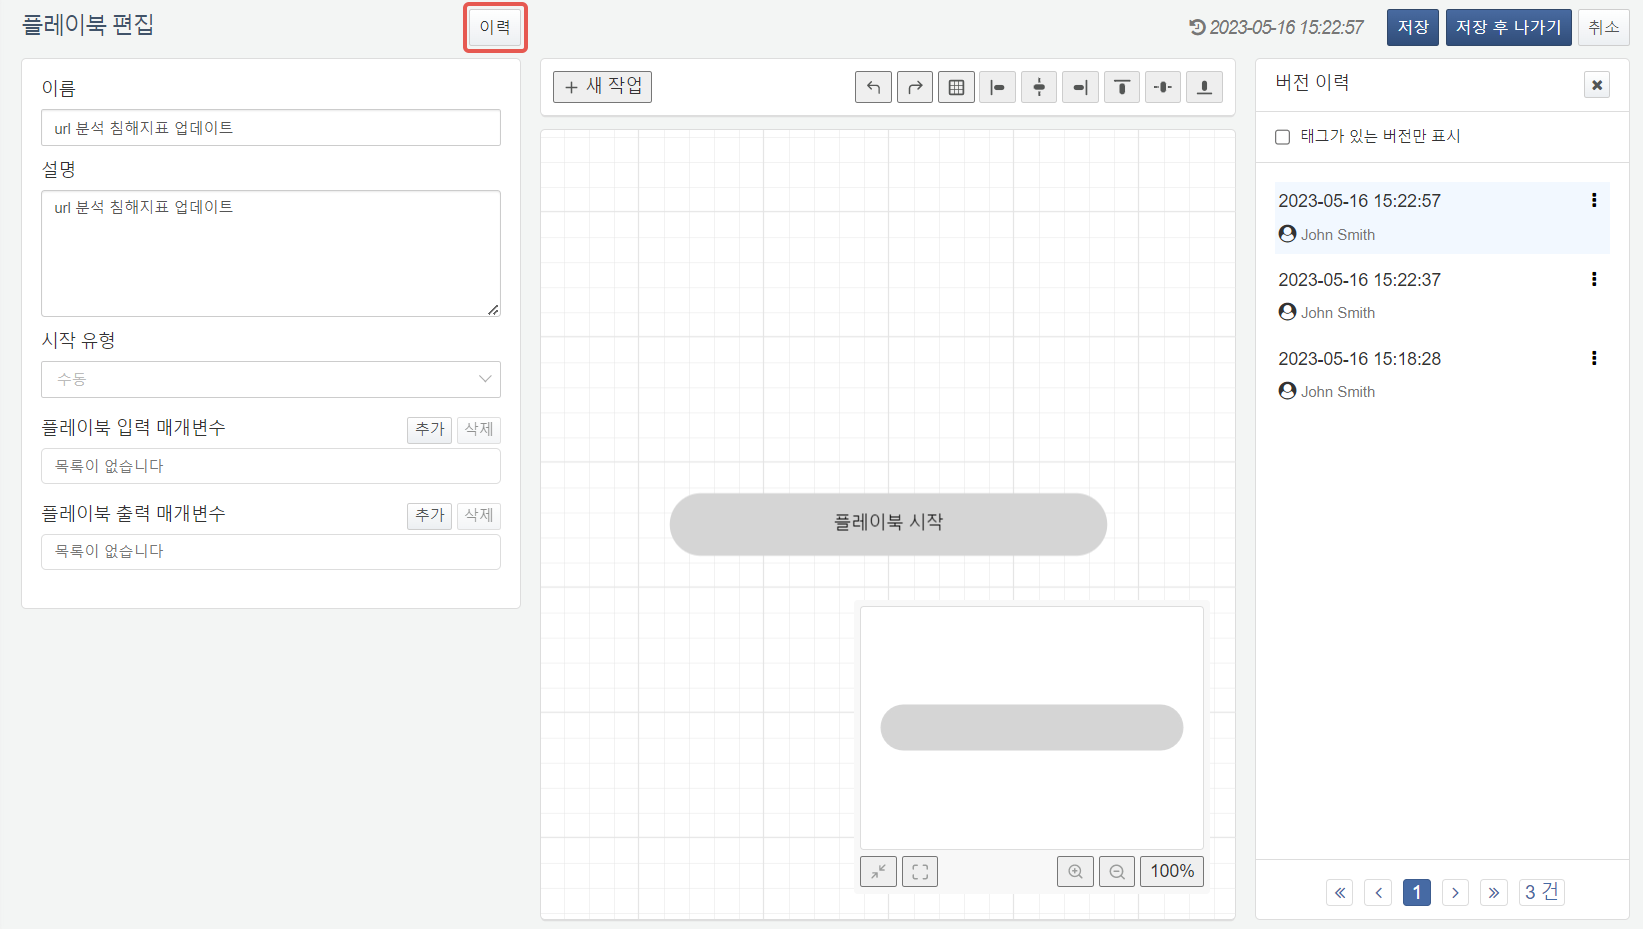This screenshot has width=1643, height=929.
Task: Align selected tasks to the right
Action: click(1080, 87)
